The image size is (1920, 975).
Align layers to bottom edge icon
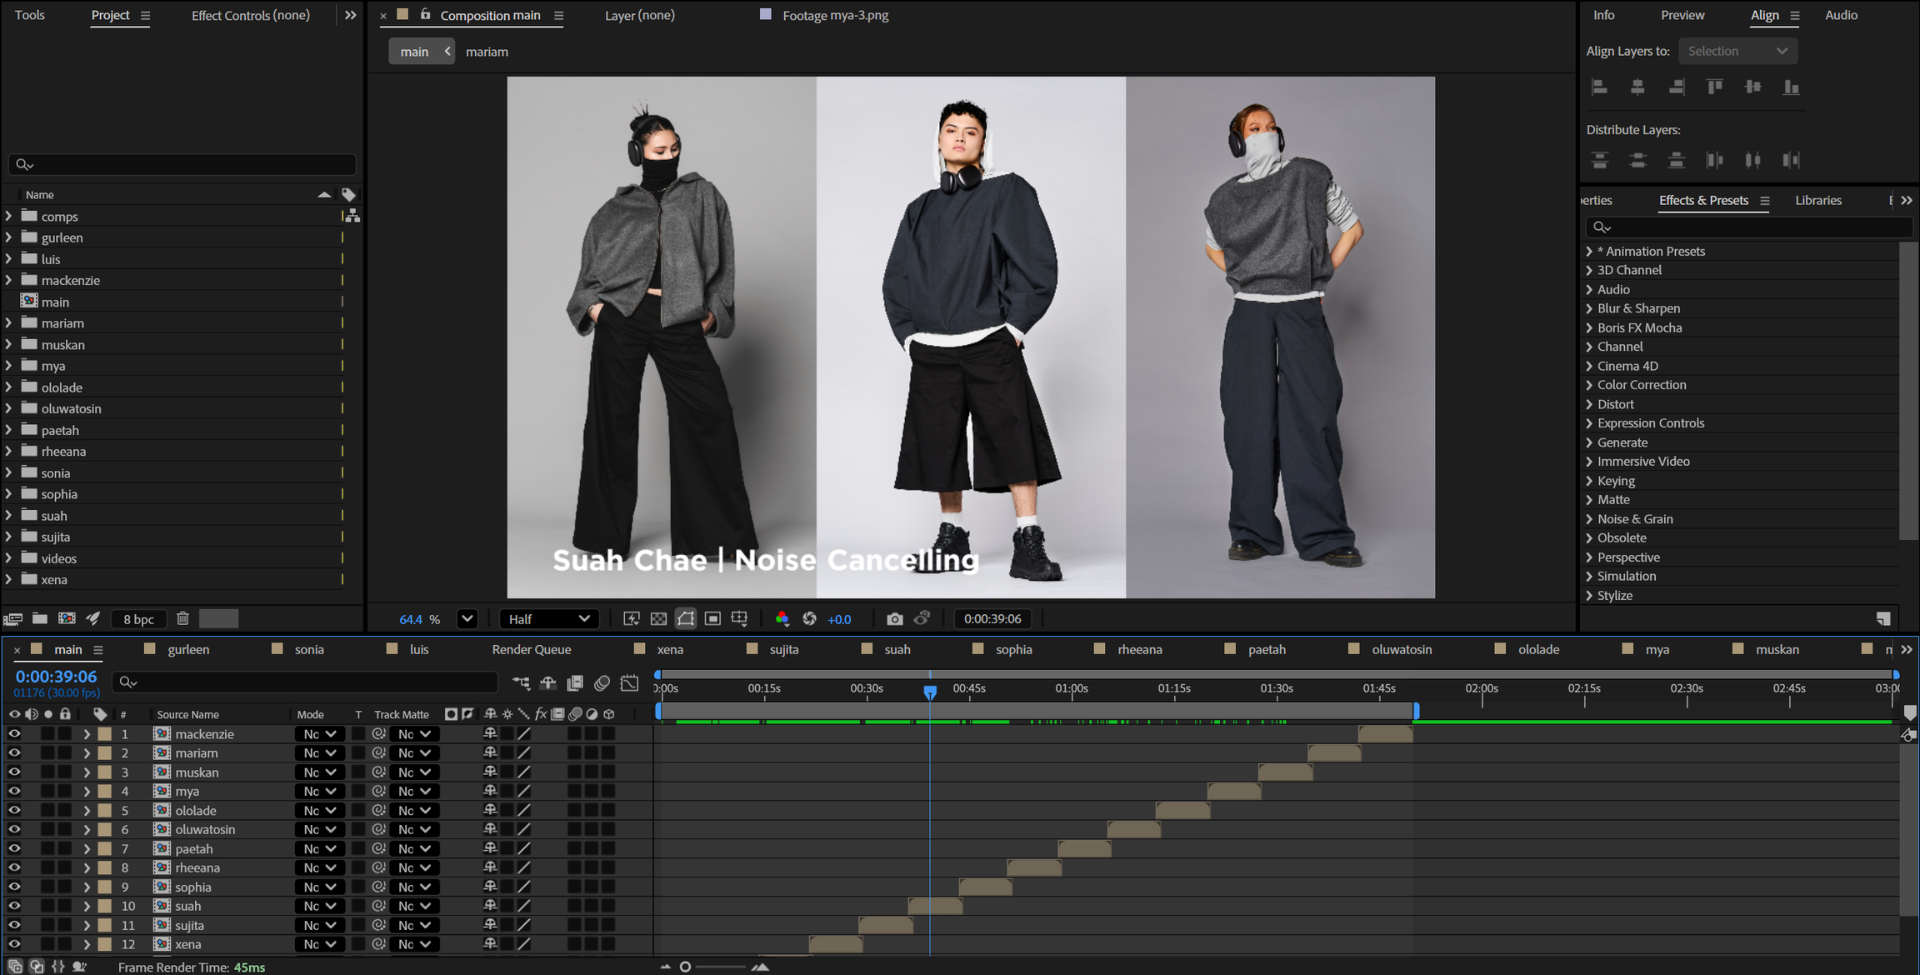[x=1791, y=87]
